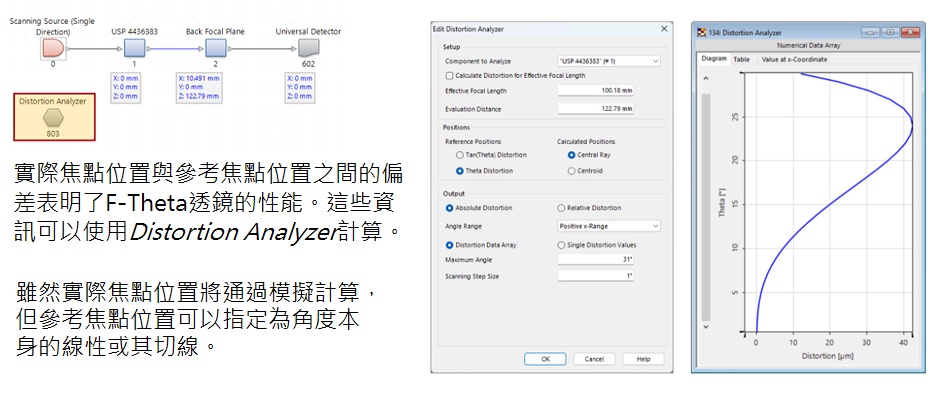Edit the Effective Focal Length field

[595, 91]
